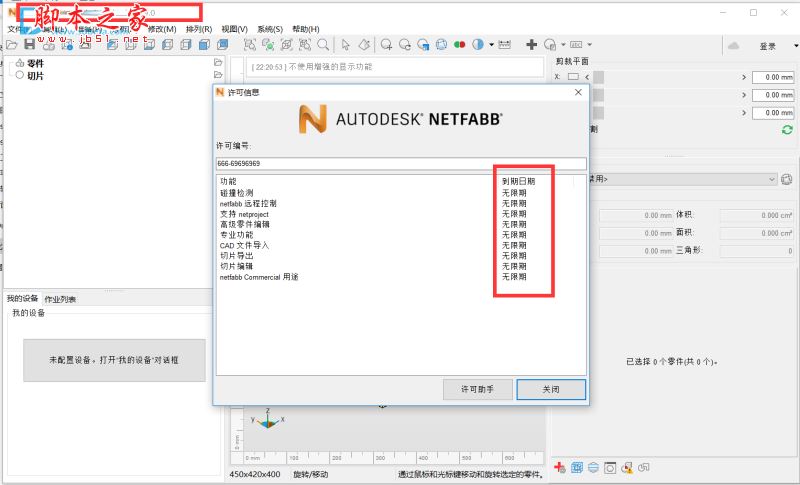800x485 pixels.
Task: Switch to the 作业列表 tab
Action: 60,299
